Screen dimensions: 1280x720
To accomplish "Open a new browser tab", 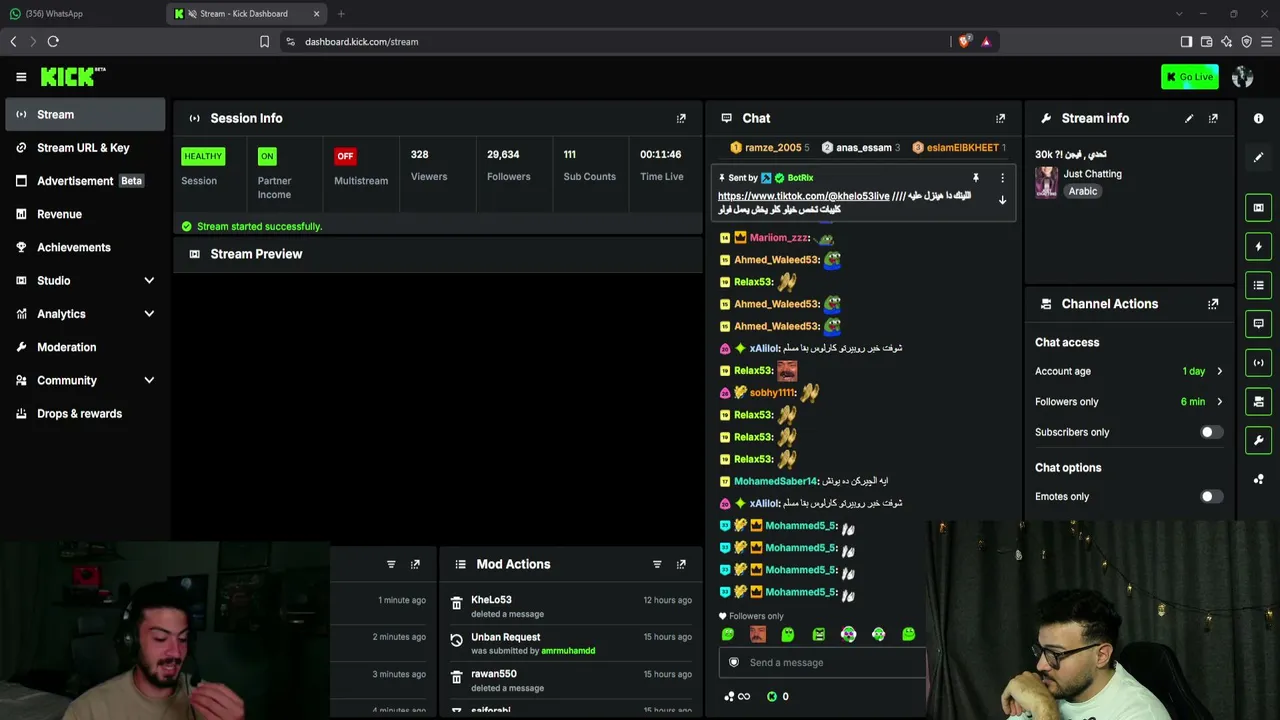I will click(x=341, y=14).
